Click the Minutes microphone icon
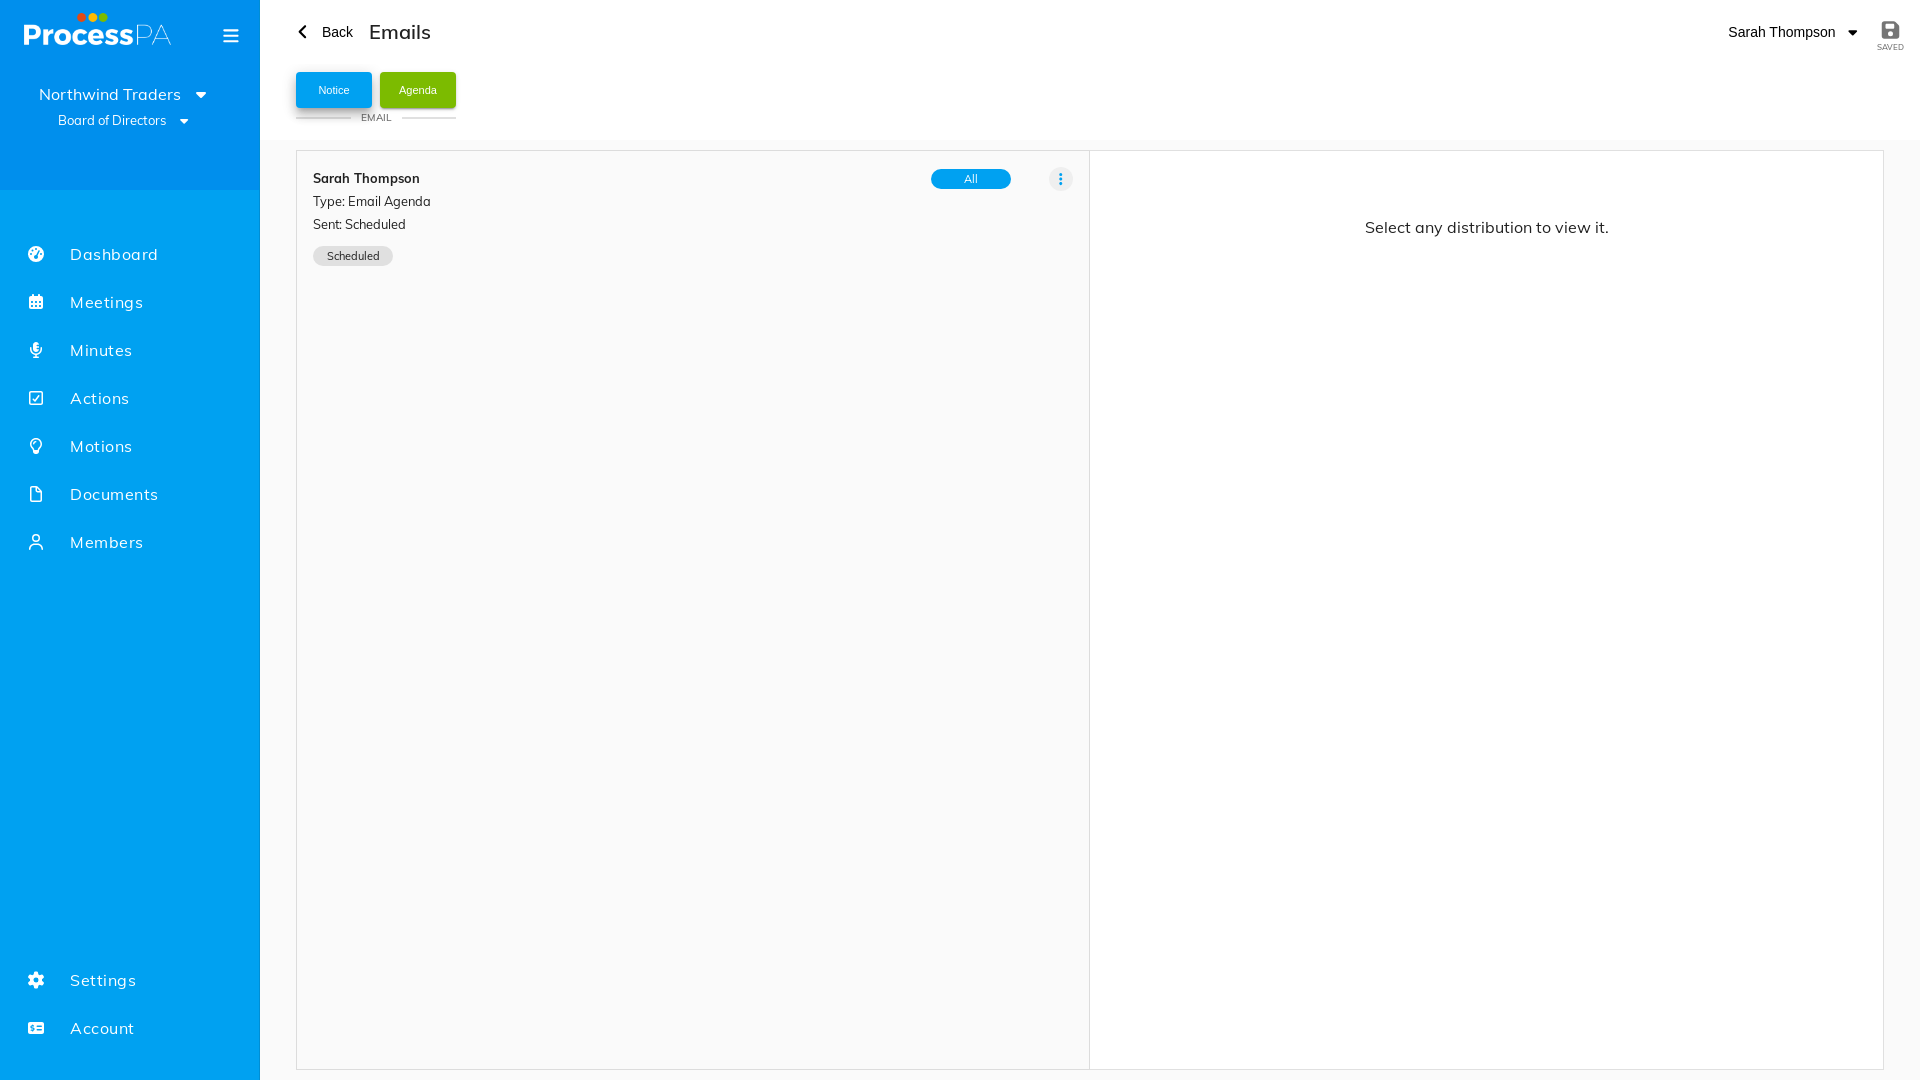The height and width of the screenshot is (1080, 1920). click(x=36, y=350)
